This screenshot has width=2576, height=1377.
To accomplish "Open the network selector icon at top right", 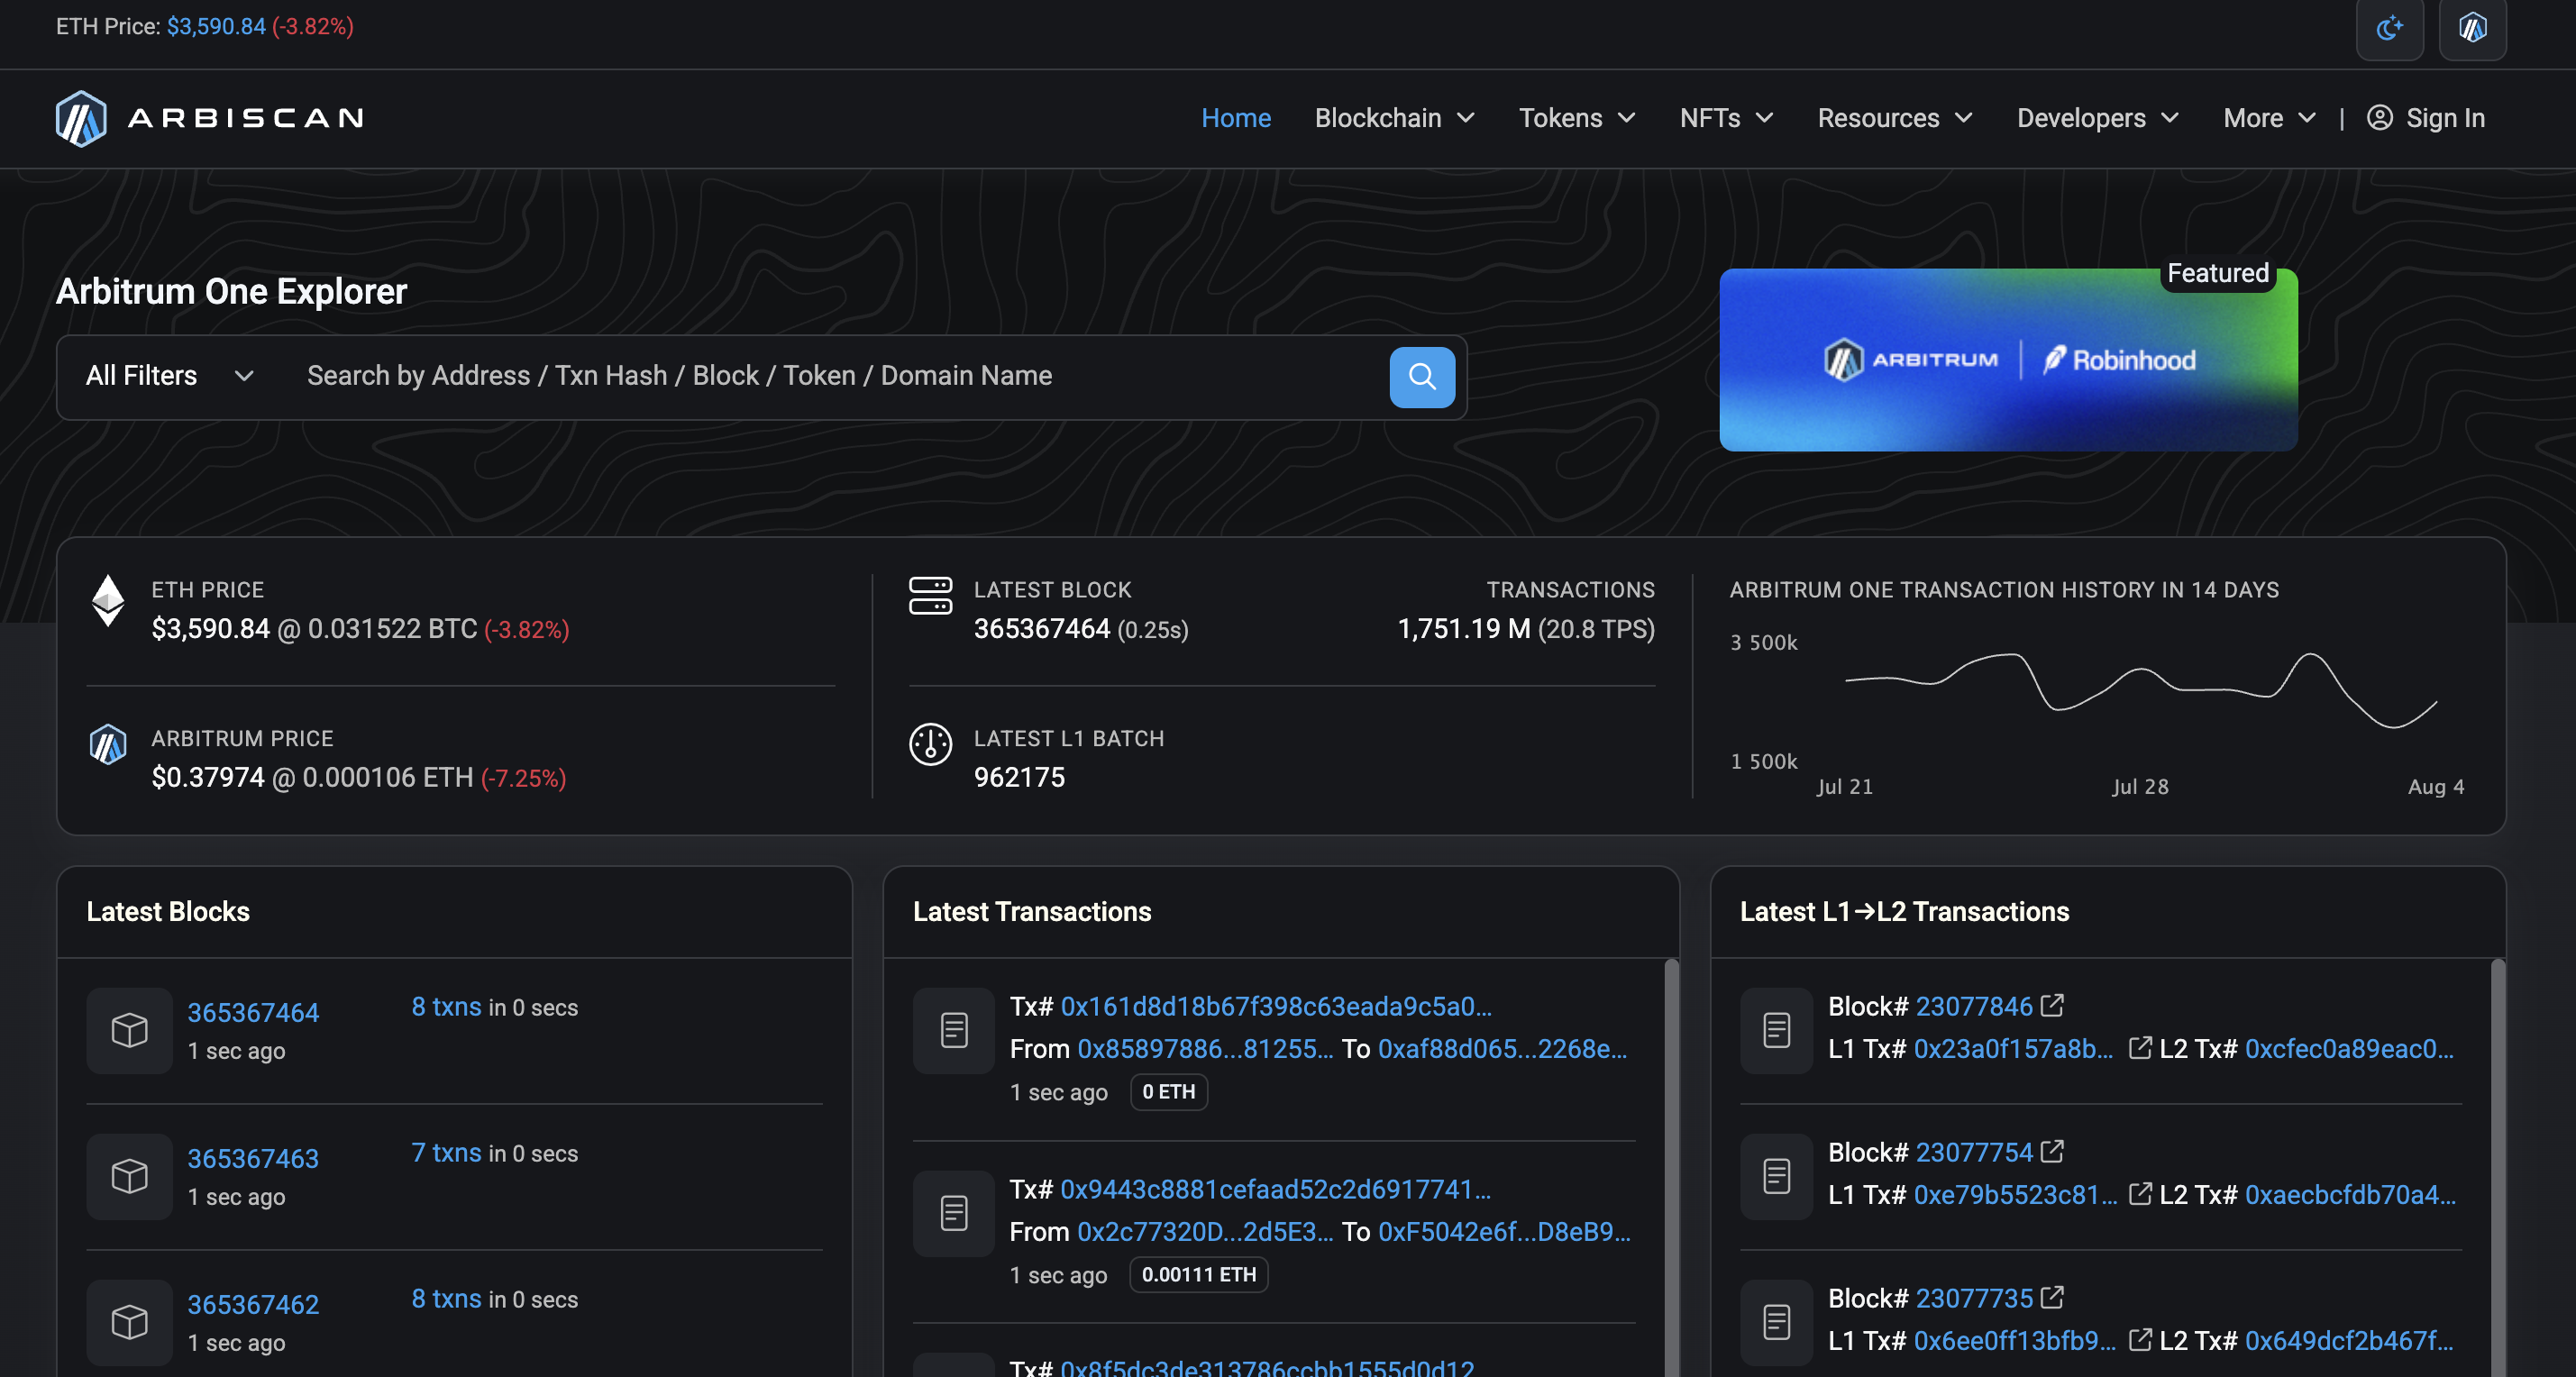I will (x=2471, y=28).
